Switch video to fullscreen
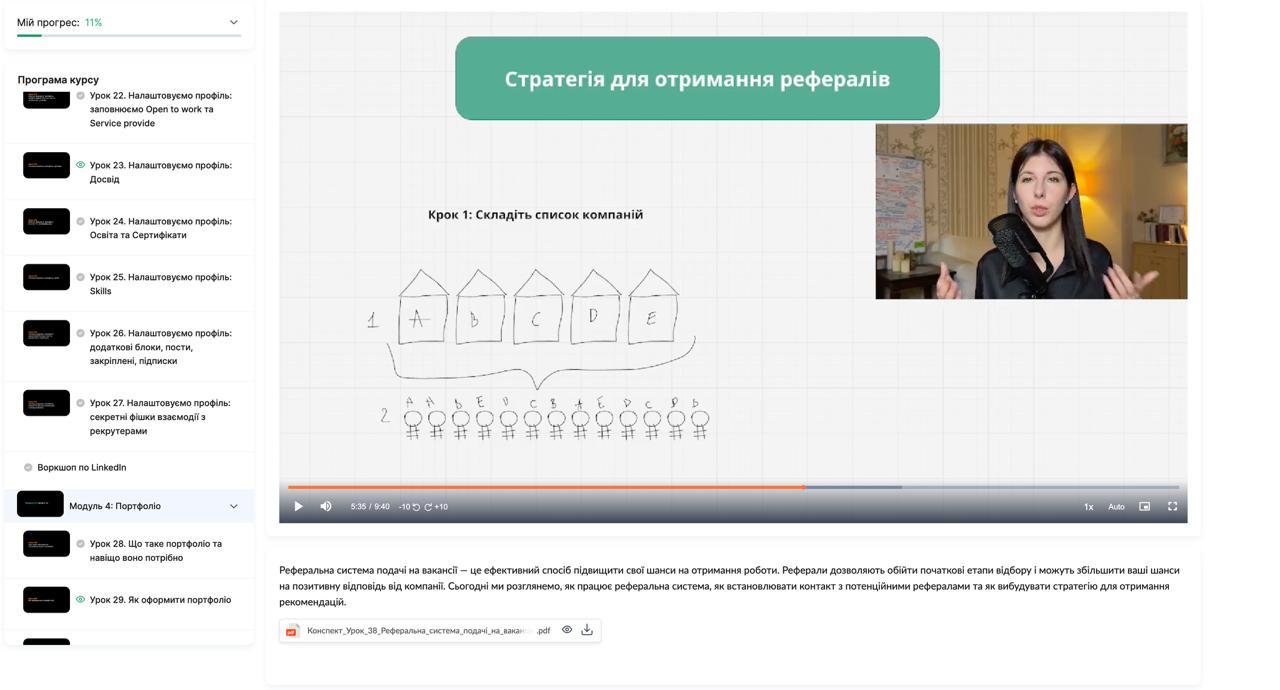The width and height of the screenshot is (1280, 690). point(1173,507)
